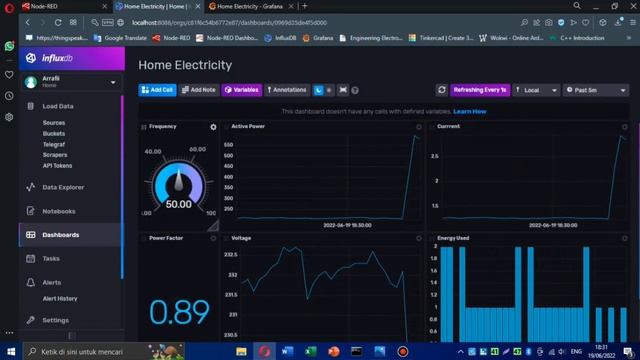640x360 pixels.
Task: Open InfluxDB bookmark in bookmarks bar
Action: point(280,38)
